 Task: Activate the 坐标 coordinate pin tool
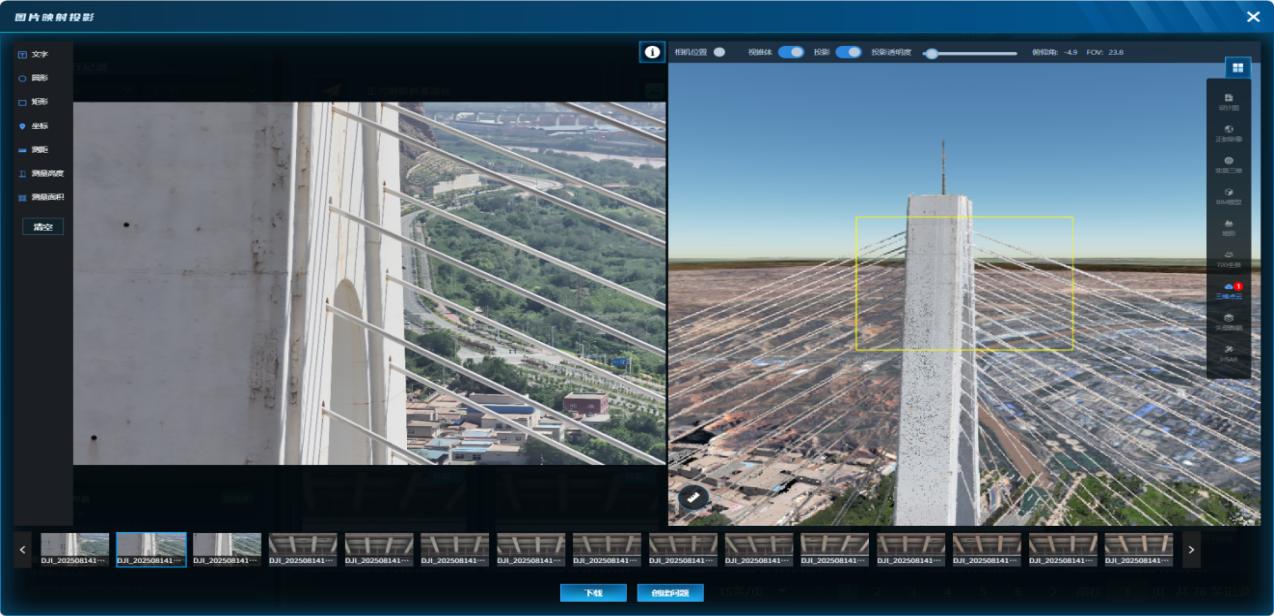click(x=33, y=126)
